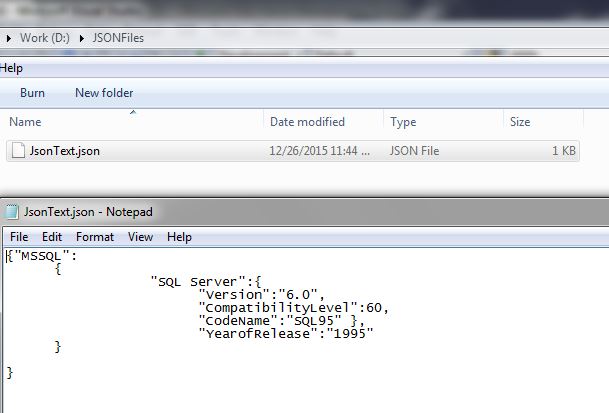Image resolution: width=609 pixels, height=413 pixels.
Task: Click the JsonText.json file icon in Explorer
Action: pos(18,151)
